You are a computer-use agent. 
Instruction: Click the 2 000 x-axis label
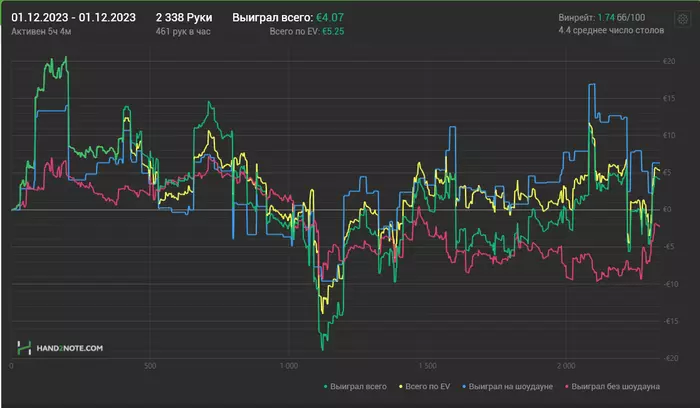point(566,366)
